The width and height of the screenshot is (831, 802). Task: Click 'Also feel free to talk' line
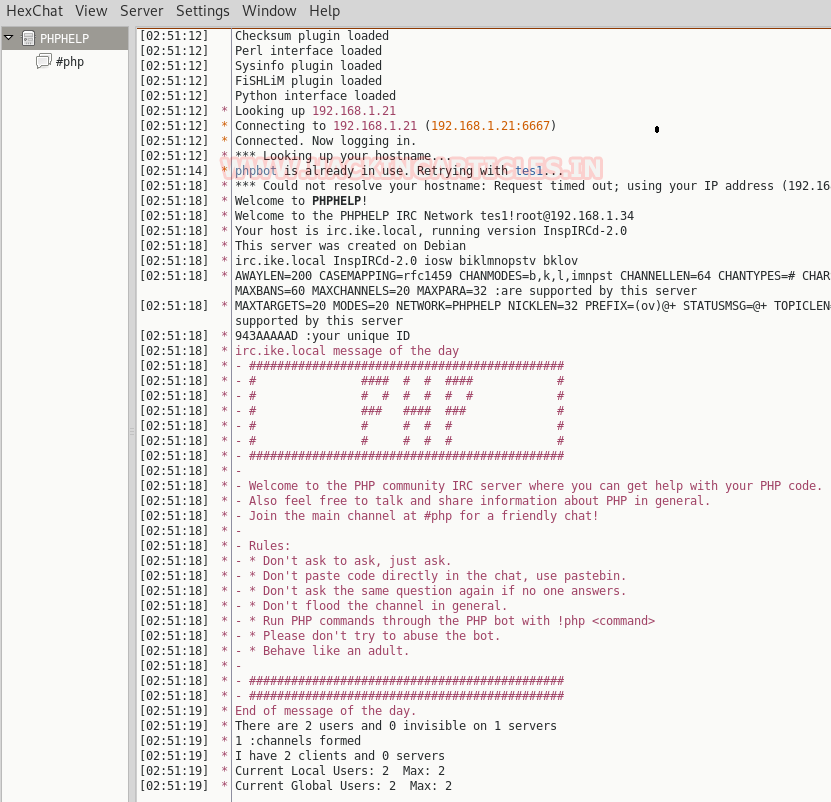479,501
